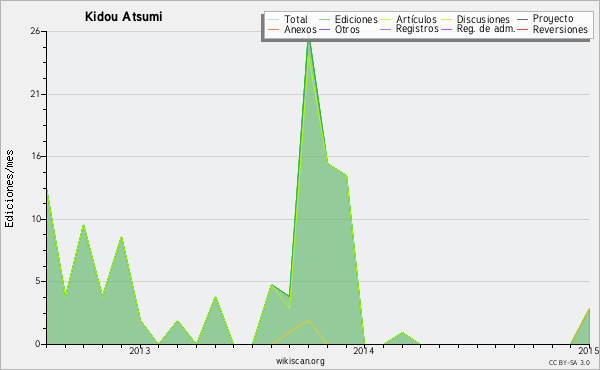Click the 'Reversiones' legend label

560,29
